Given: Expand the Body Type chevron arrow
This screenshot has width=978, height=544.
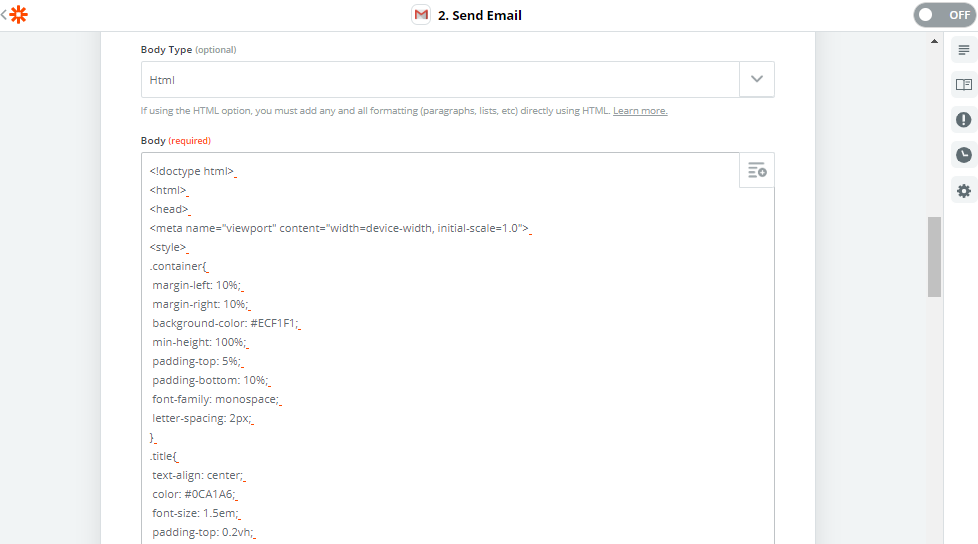Looking at the screenshot, I should point(757,79).
